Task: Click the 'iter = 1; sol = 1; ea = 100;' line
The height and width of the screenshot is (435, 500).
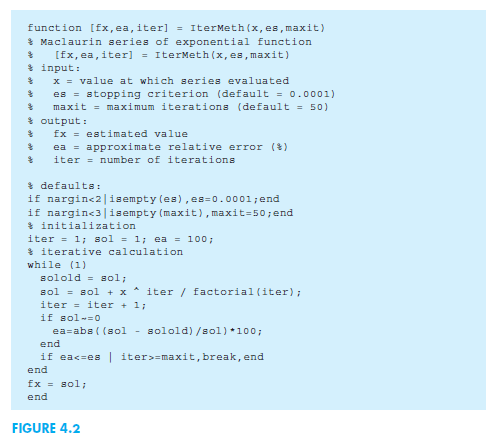Action: tap(120, 239)
